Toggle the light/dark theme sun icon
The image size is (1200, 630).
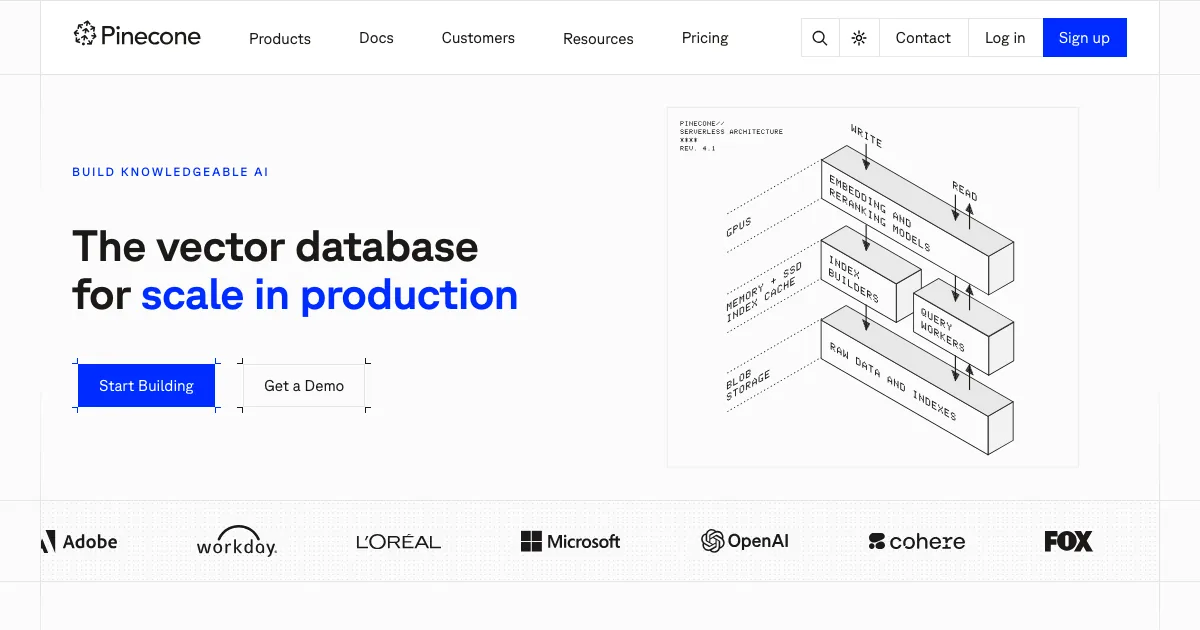[859, 38]
